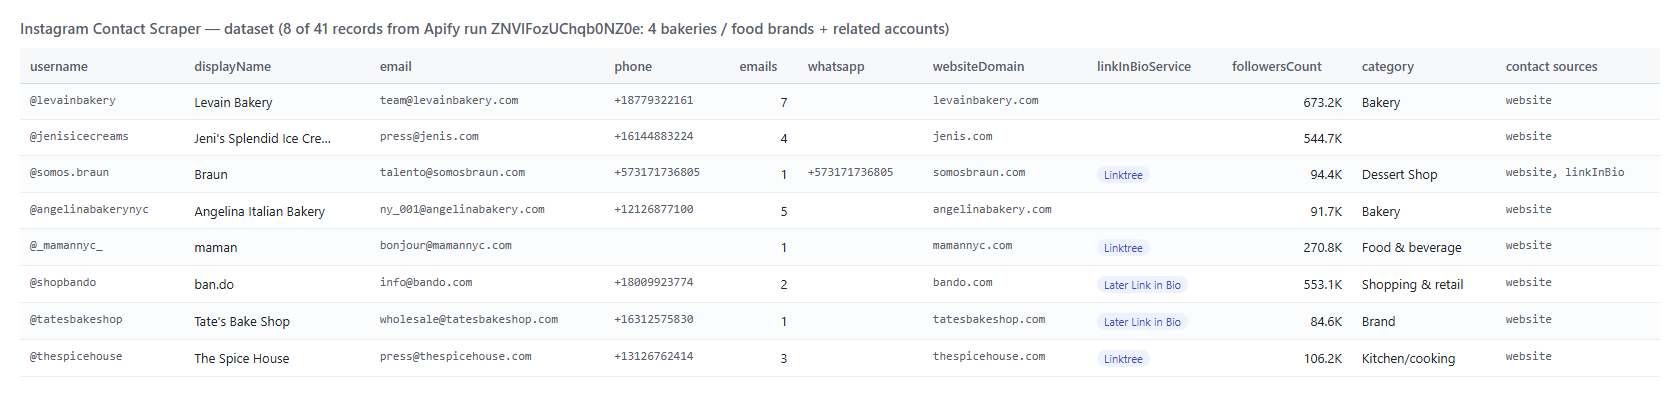The image size is (1680, 395).
Task: Click the Food & beverage category cell
Action: (x=1411, y=247)
